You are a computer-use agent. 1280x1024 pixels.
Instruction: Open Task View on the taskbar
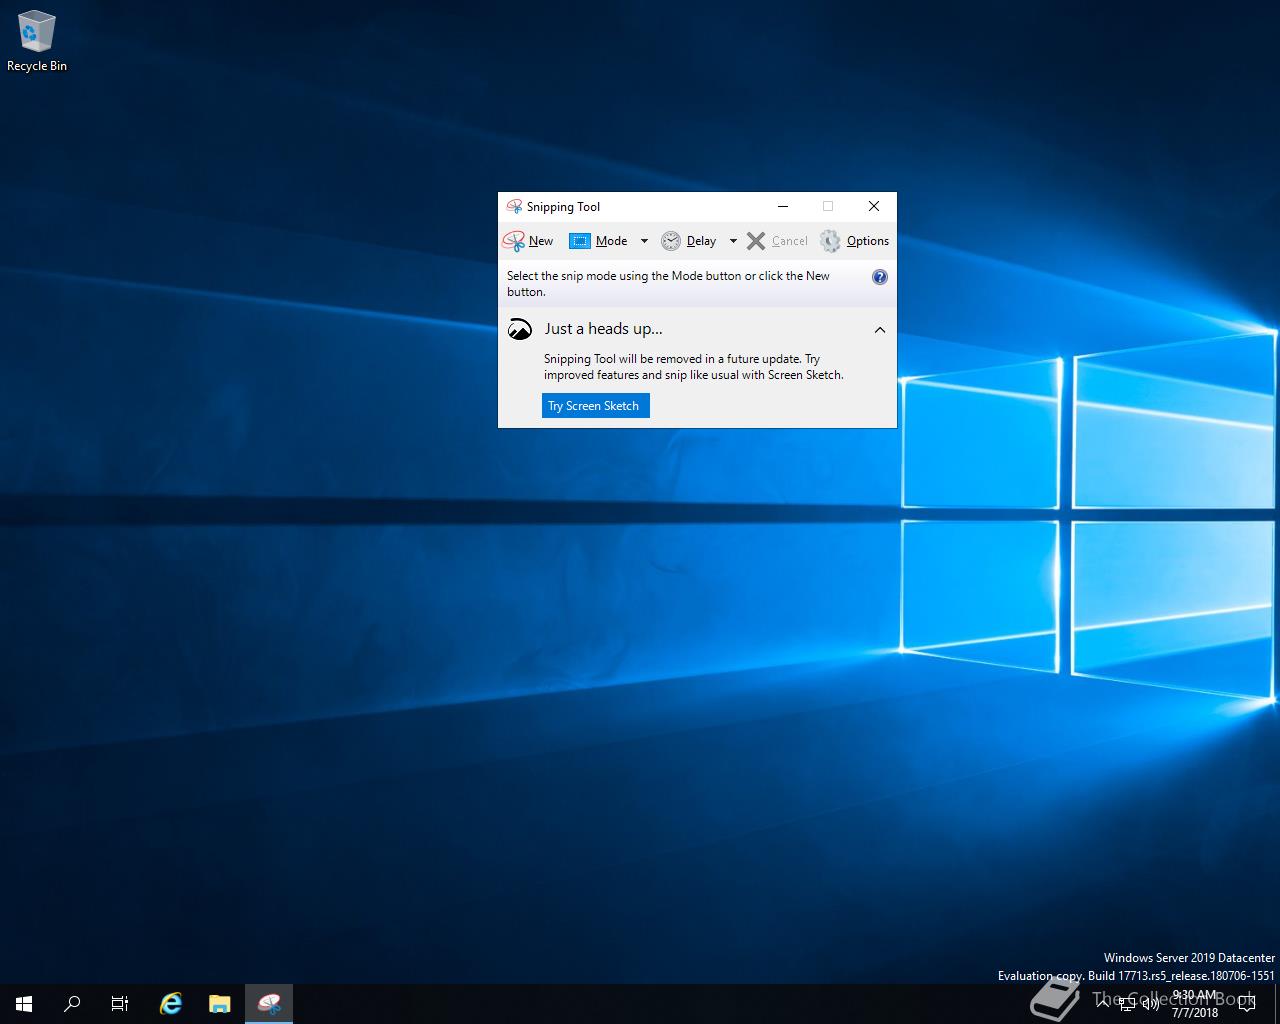(x=120, y=1004)
